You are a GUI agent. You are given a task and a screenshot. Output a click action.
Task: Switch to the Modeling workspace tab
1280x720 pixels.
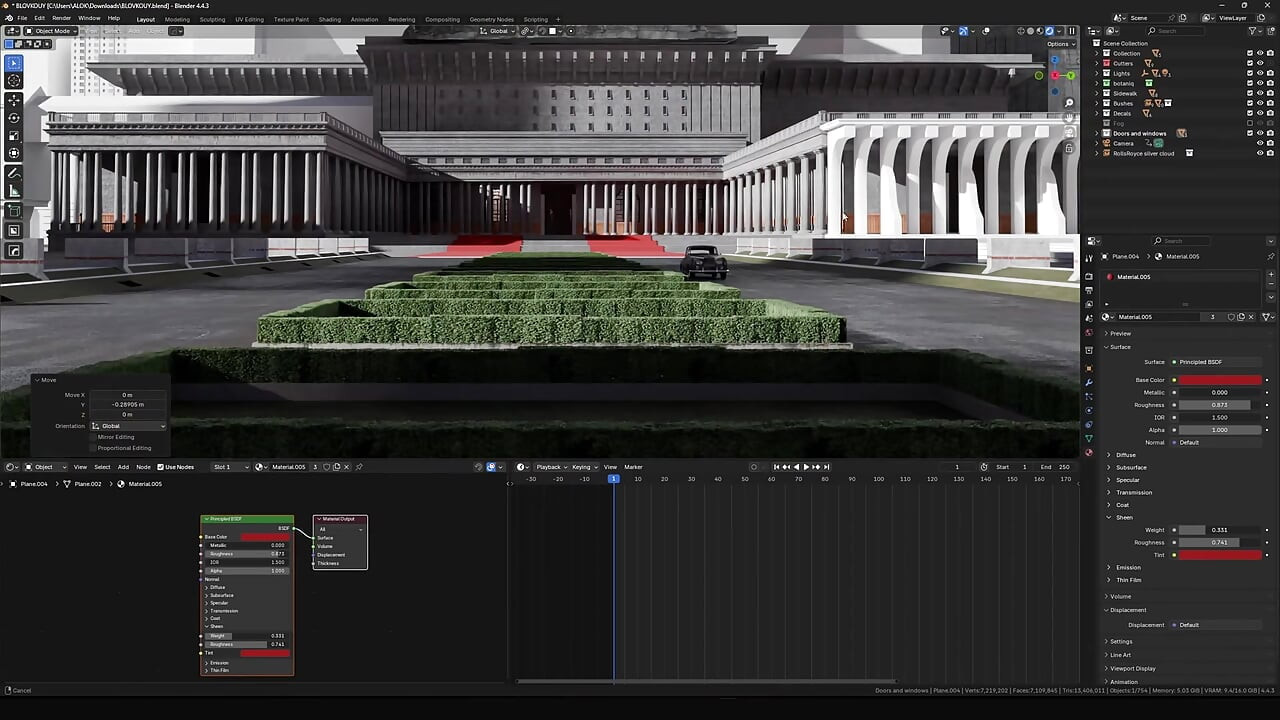pos(177,19)
